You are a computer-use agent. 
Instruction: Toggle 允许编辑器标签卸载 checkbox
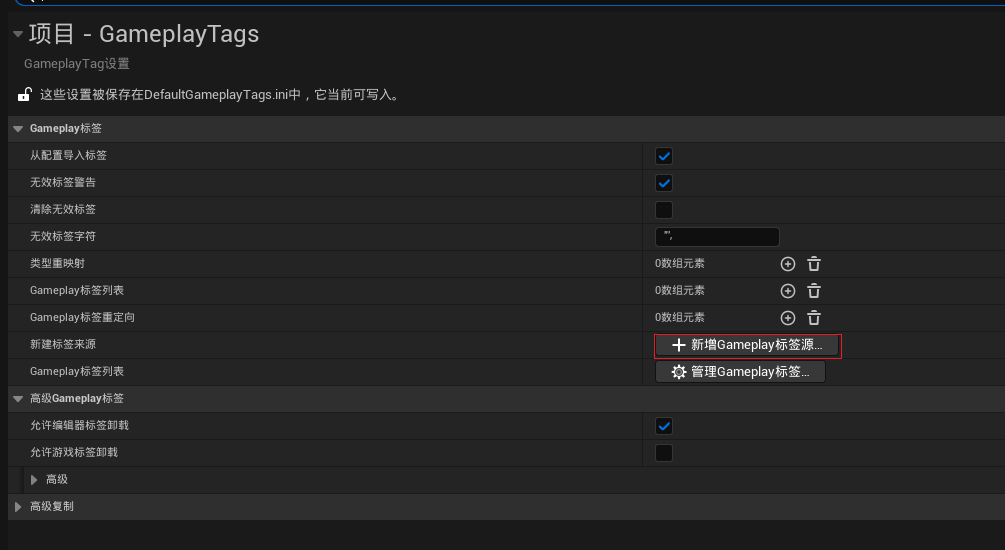click(664, 426)
